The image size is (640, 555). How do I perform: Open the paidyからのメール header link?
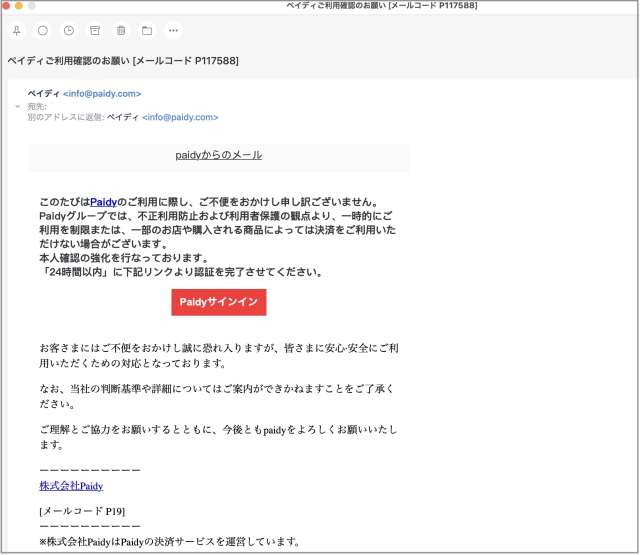click(x=219, y=155)
